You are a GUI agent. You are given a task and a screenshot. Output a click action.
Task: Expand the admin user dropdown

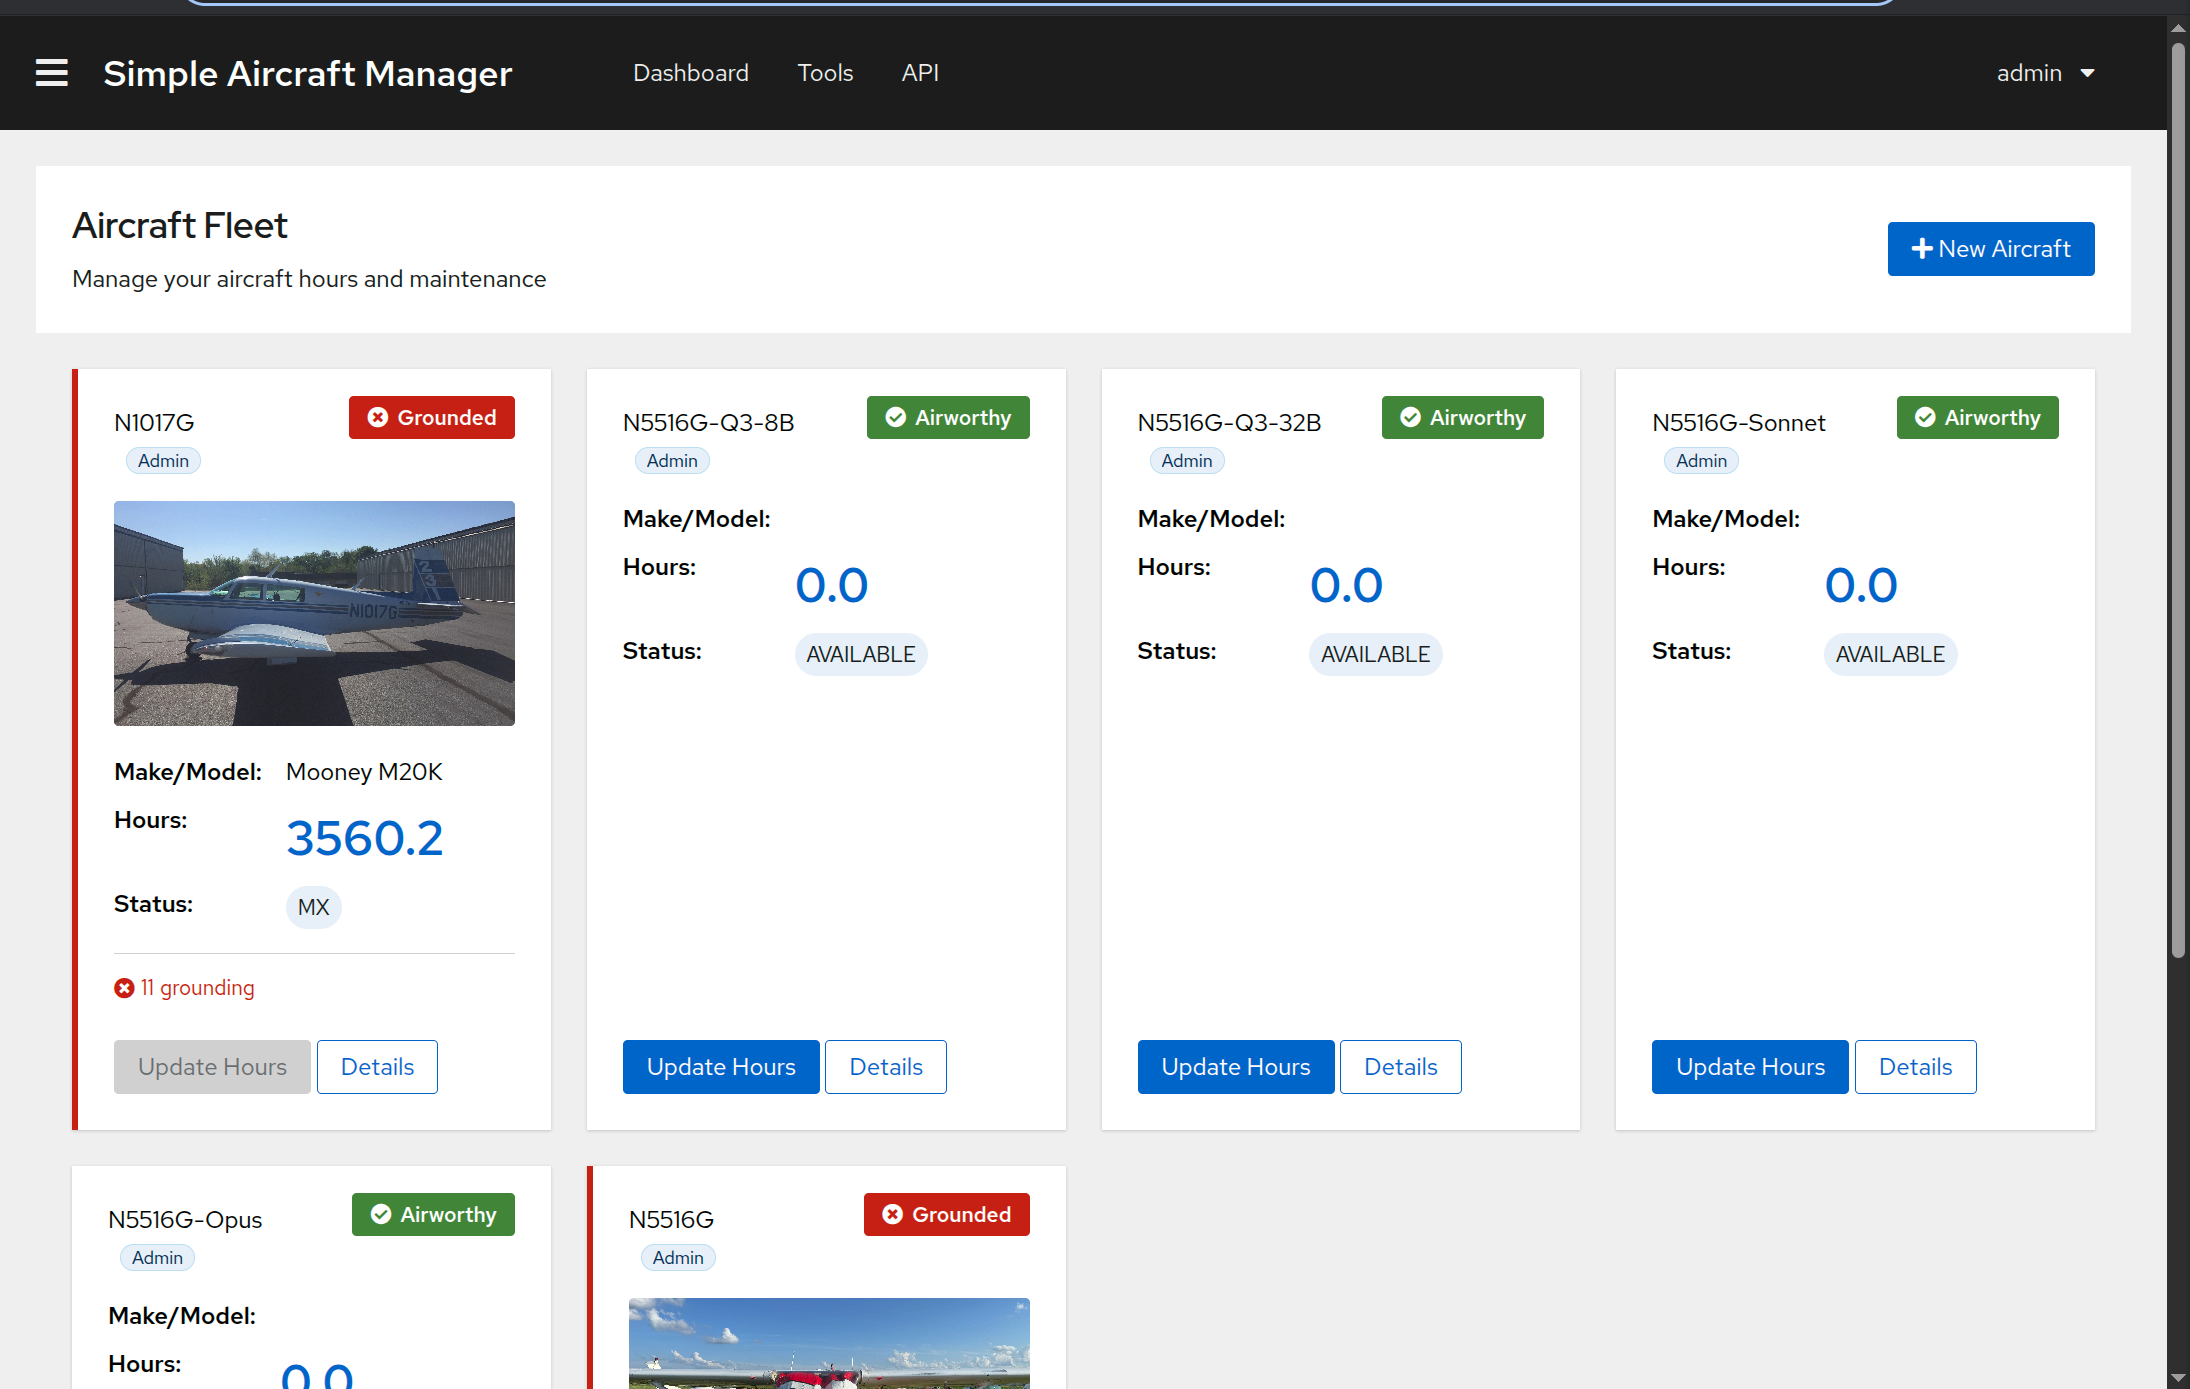pyautogui.click(x=2044, y=73)
